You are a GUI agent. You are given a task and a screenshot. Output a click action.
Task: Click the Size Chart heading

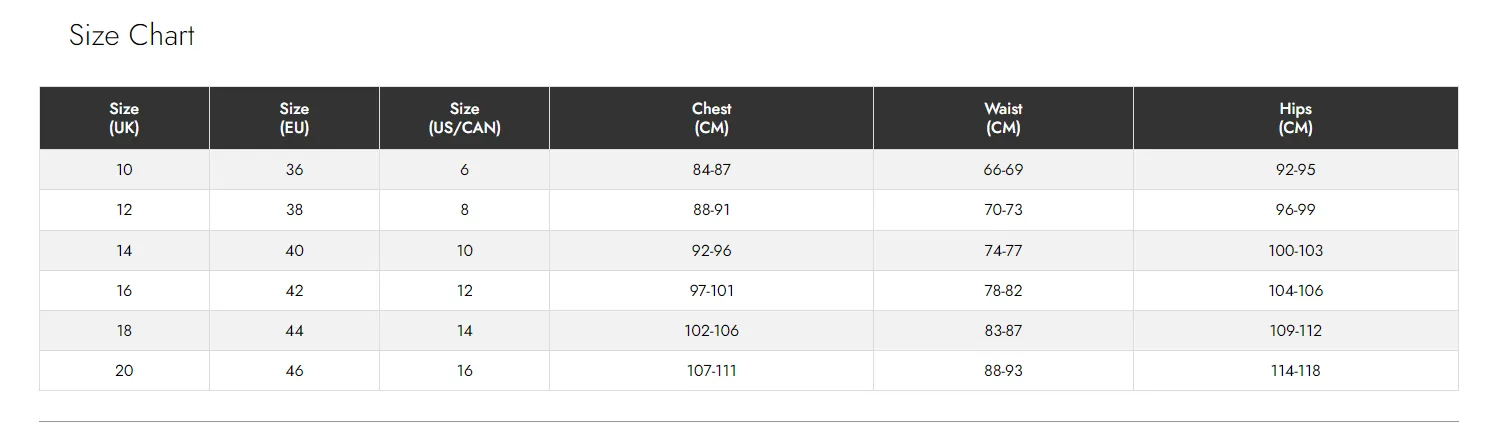tap(132, 36)
